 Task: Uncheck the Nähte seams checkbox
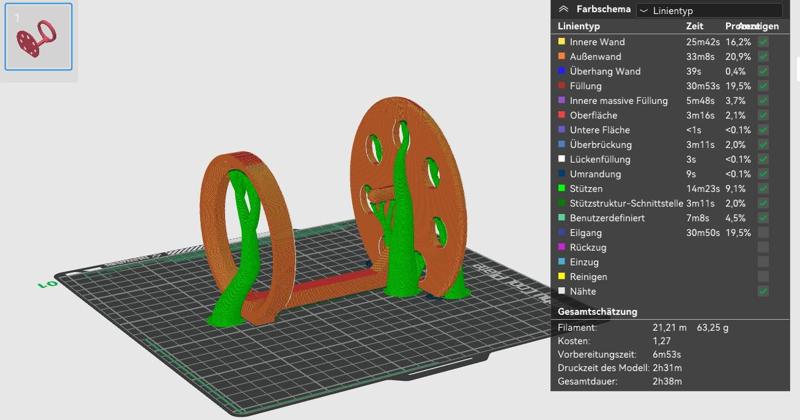[763, 291]
